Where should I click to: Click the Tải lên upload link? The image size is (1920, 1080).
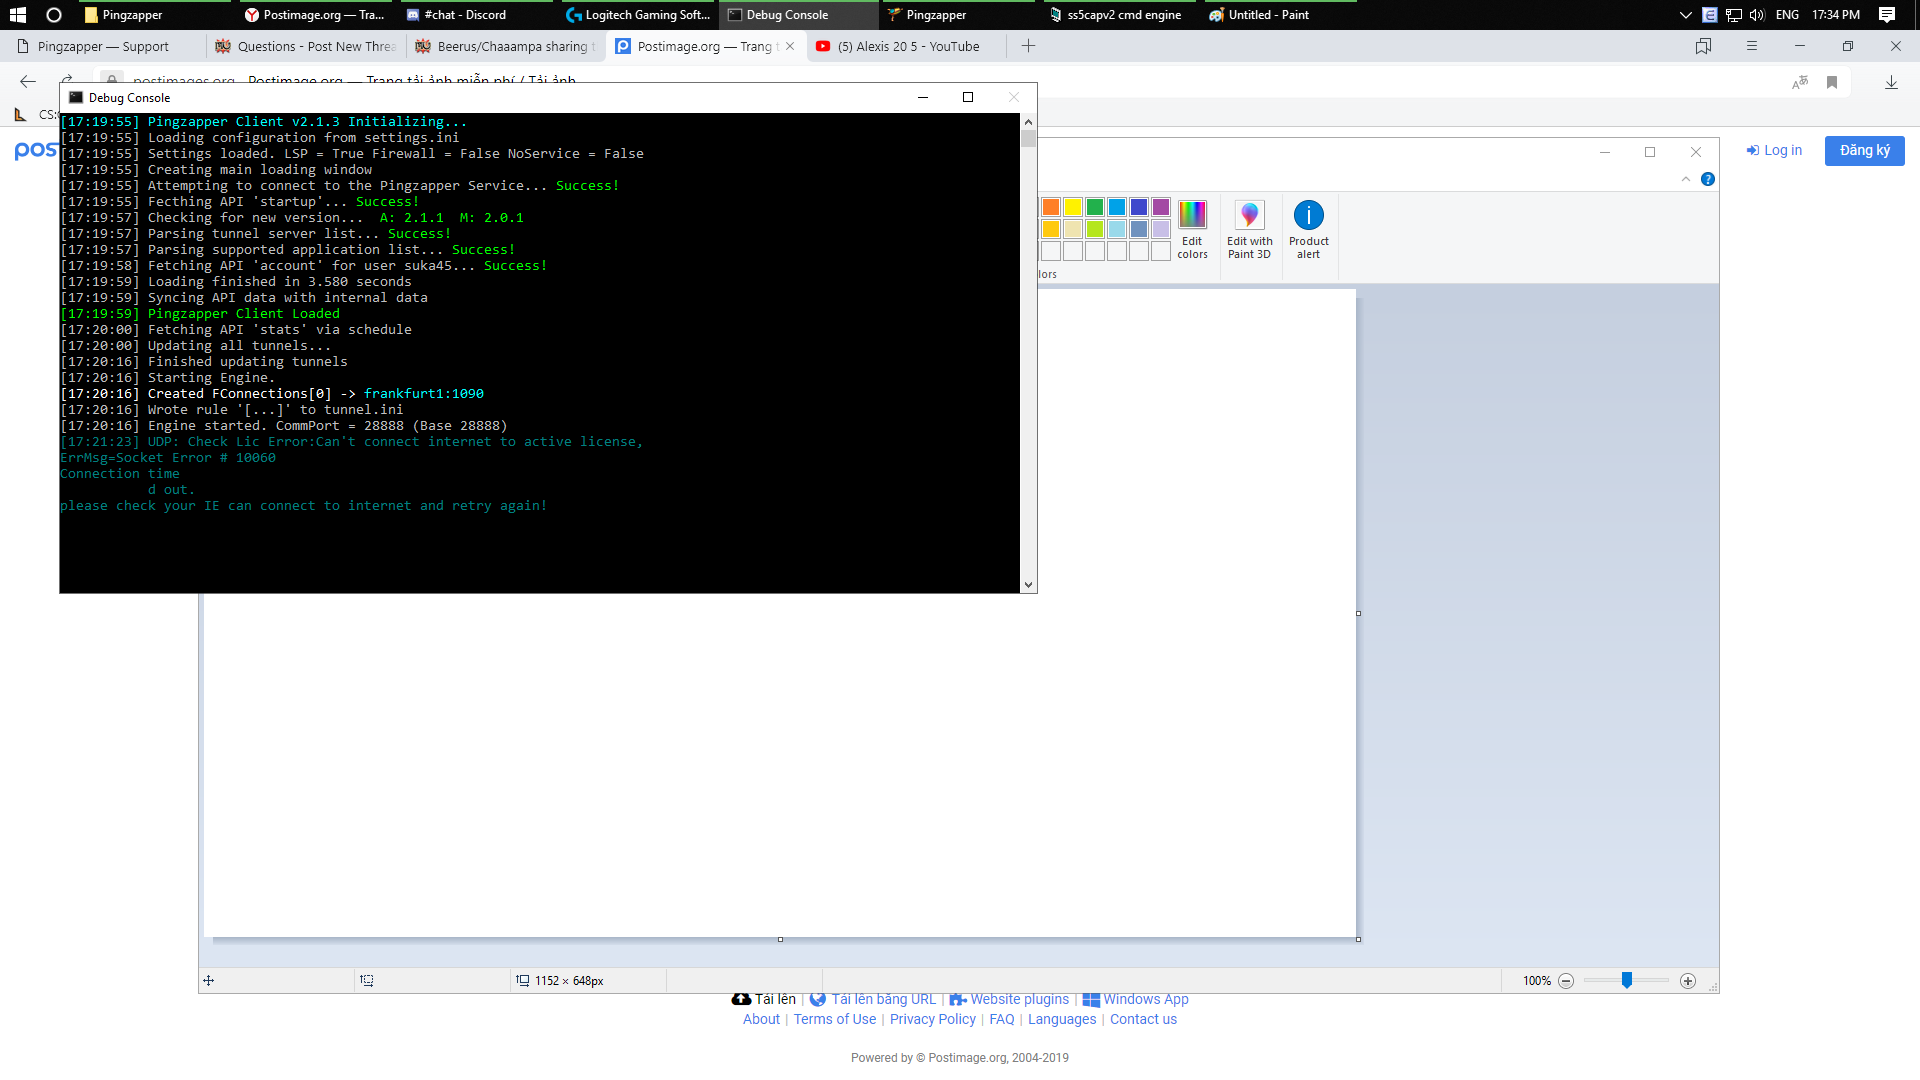(764, 999)
